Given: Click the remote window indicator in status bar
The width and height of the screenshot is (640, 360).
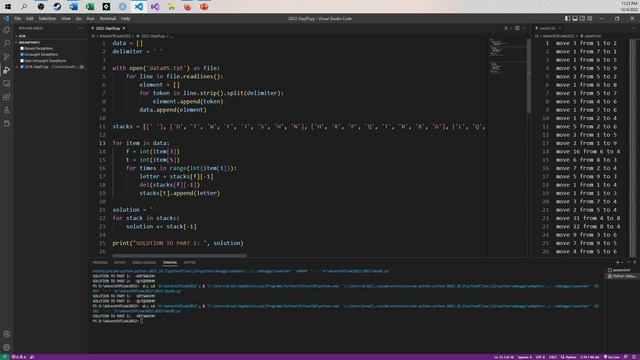Looking at the screenshot, I should (x=4, y=357).
